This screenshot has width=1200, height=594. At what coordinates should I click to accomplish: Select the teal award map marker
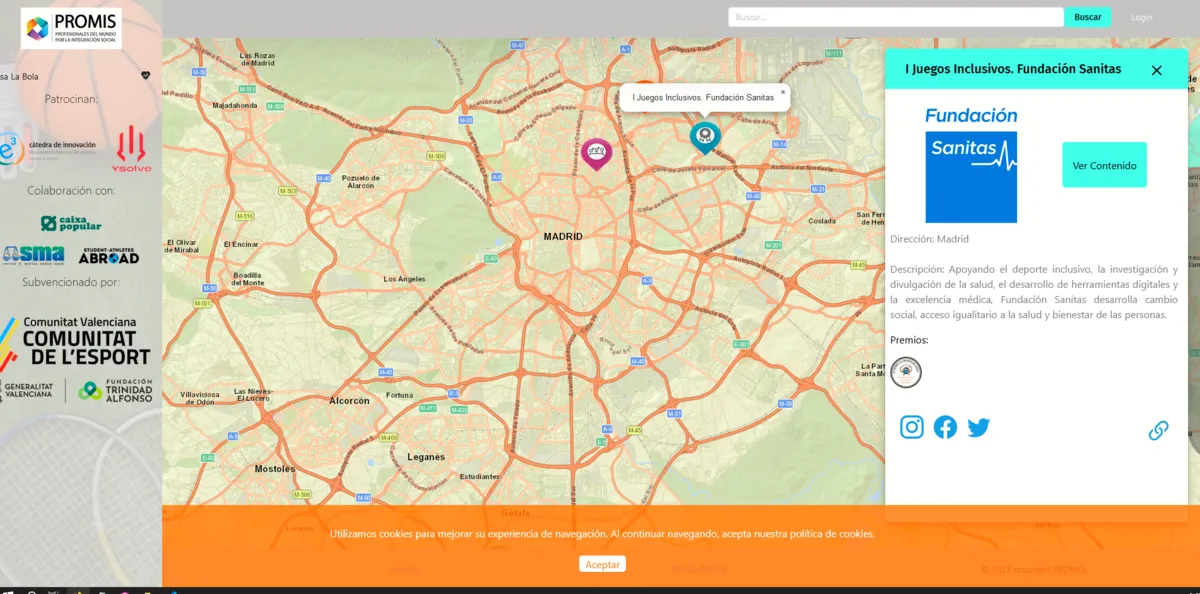pyautogui.click(x=705, y=137)
